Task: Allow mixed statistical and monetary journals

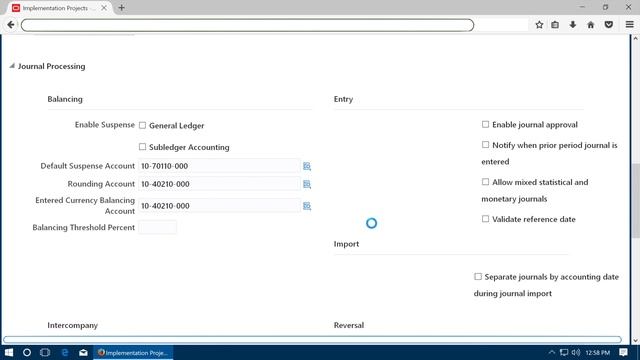Action: click(x=485, y=182)
